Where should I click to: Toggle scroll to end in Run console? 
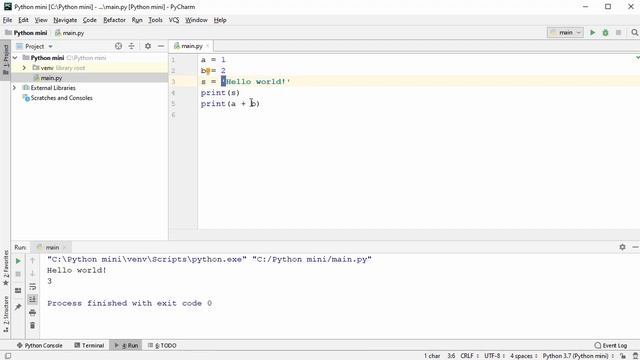click(x=33, y=299)
